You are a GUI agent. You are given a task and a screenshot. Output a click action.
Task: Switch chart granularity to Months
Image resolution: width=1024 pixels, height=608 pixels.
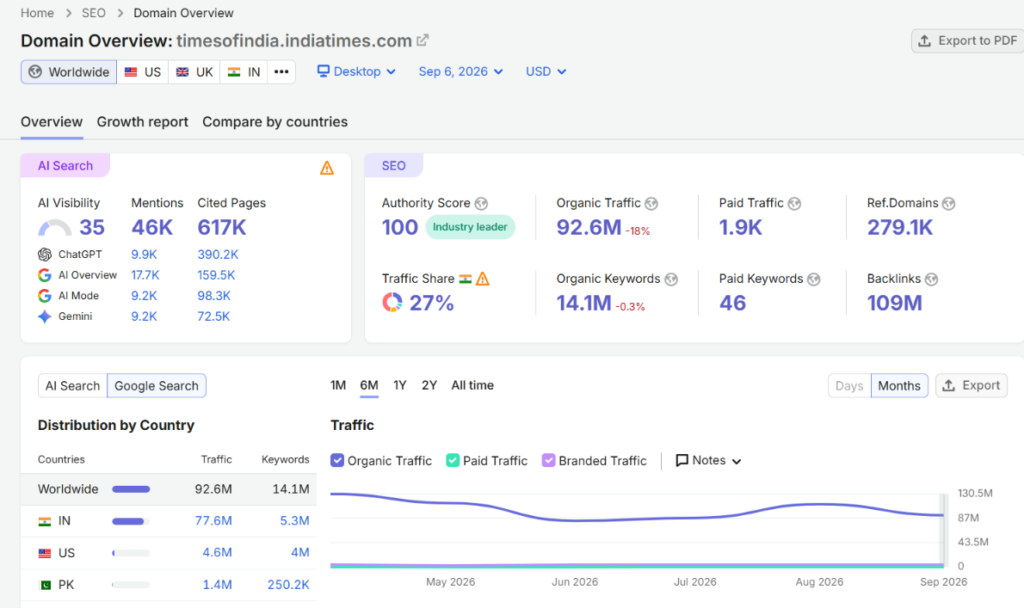(899, 386)
